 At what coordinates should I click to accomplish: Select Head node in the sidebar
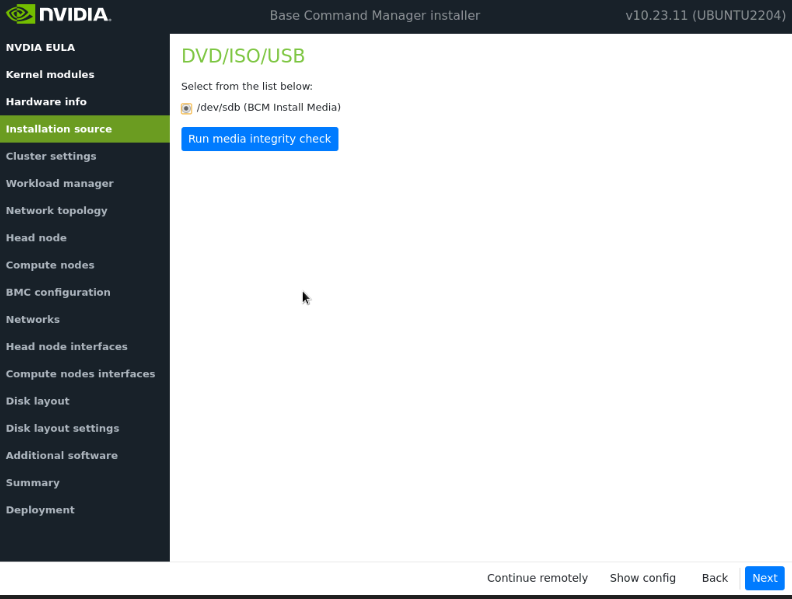pyautogui.click(x=36, y=238)
